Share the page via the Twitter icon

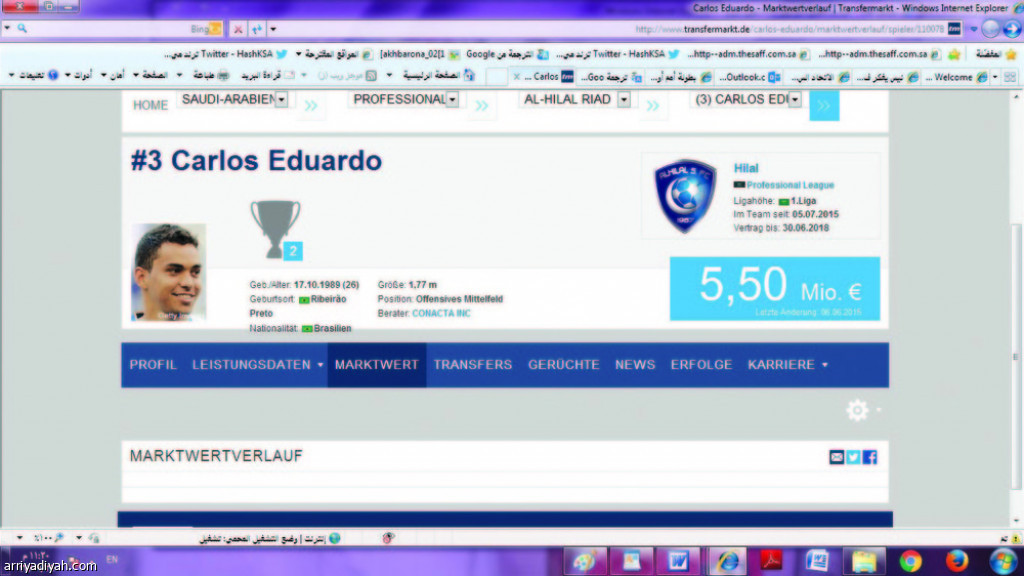(x=854, y=457)
